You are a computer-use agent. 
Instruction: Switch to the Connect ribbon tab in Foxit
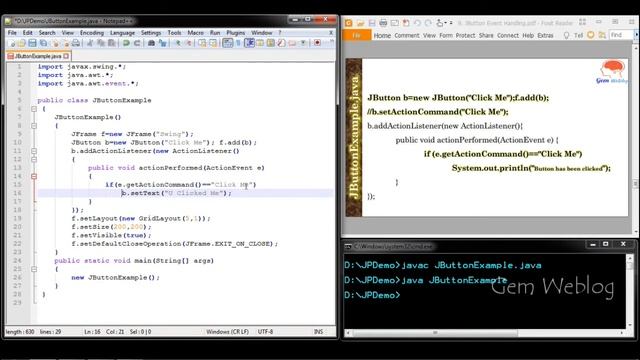click(x=508, y=36)
